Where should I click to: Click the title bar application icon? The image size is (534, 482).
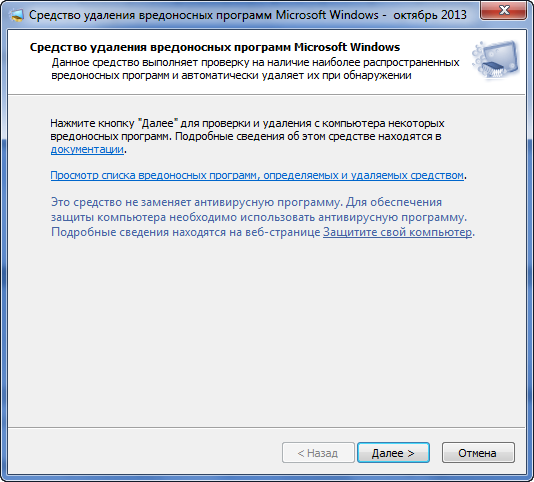click(x=16, y=15)
